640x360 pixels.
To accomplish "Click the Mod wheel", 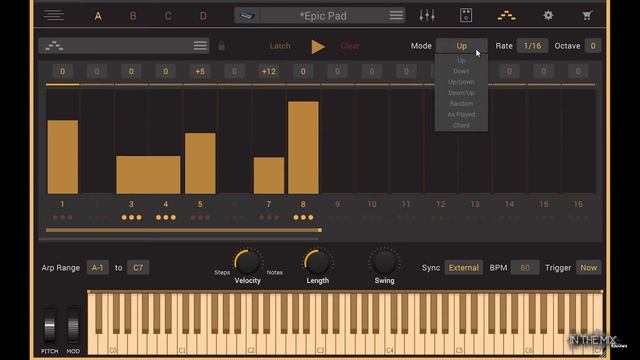I will [73, 325].
